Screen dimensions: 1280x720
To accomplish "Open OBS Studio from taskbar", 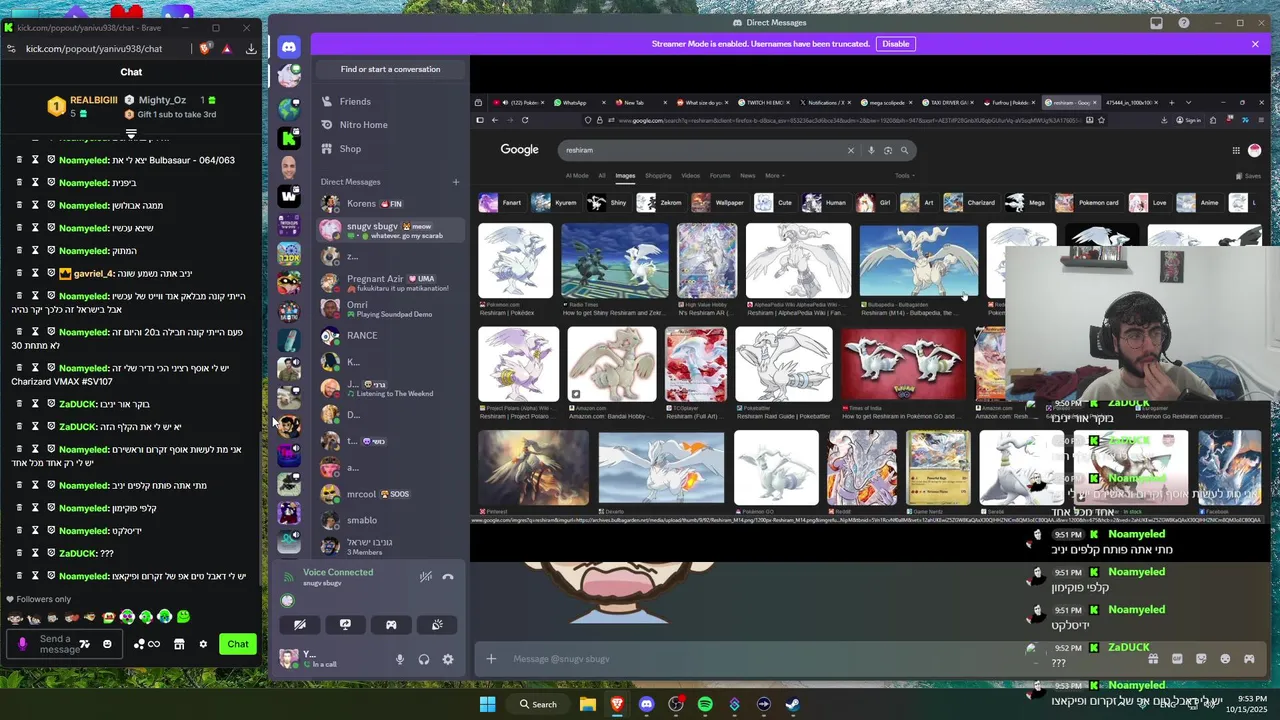I will tap(676, 704).
